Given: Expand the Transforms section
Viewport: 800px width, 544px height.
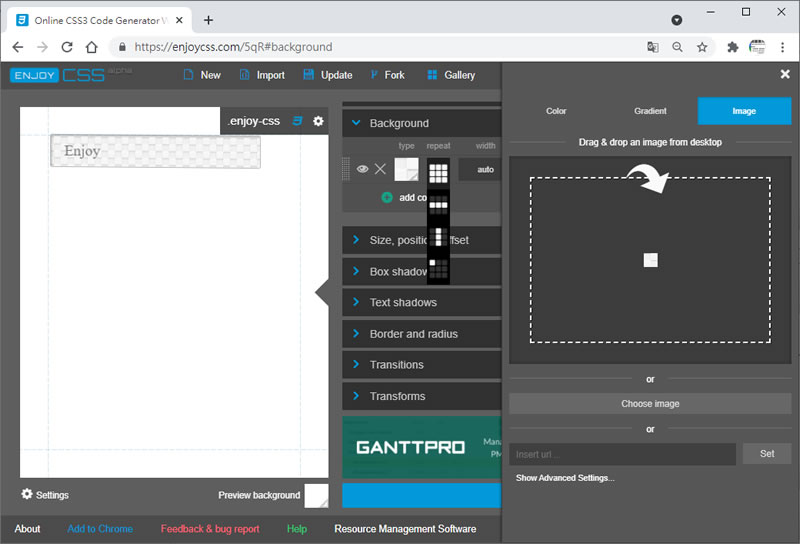Looking at the screenshot, I should pyautogui.click(x=421, y=396).
